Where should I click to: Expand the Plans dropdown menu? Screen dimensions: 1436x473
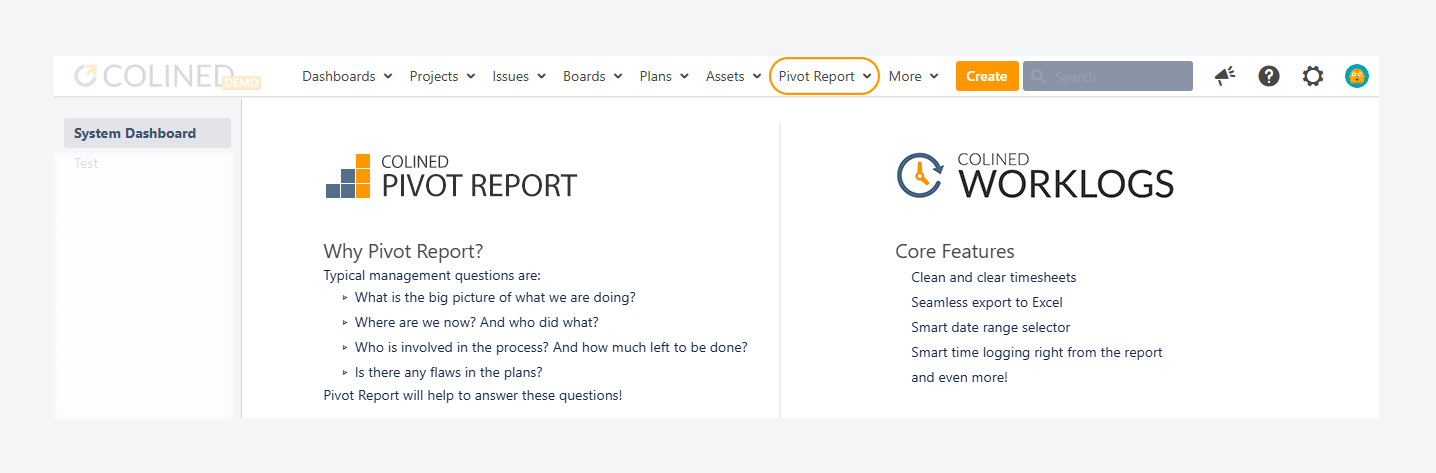664,76
